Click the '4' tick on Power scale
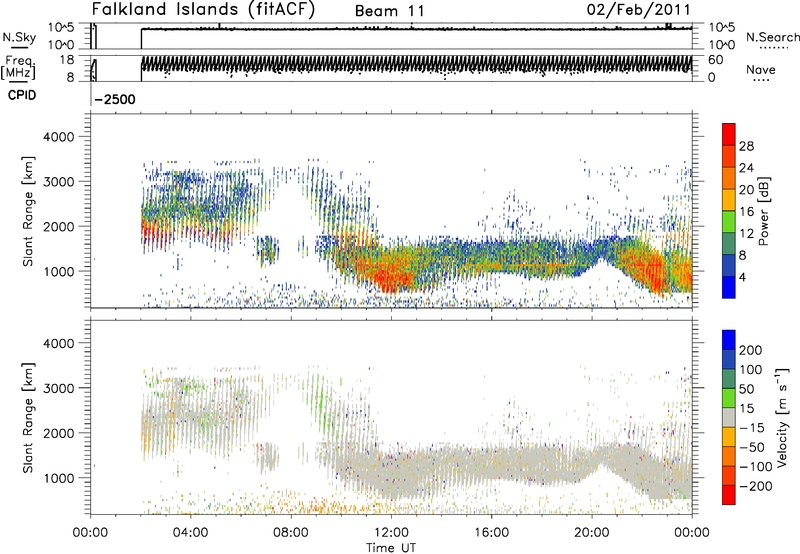Image resolution: width=800 pixels, height=554 pixels. (x=742, y=277)
